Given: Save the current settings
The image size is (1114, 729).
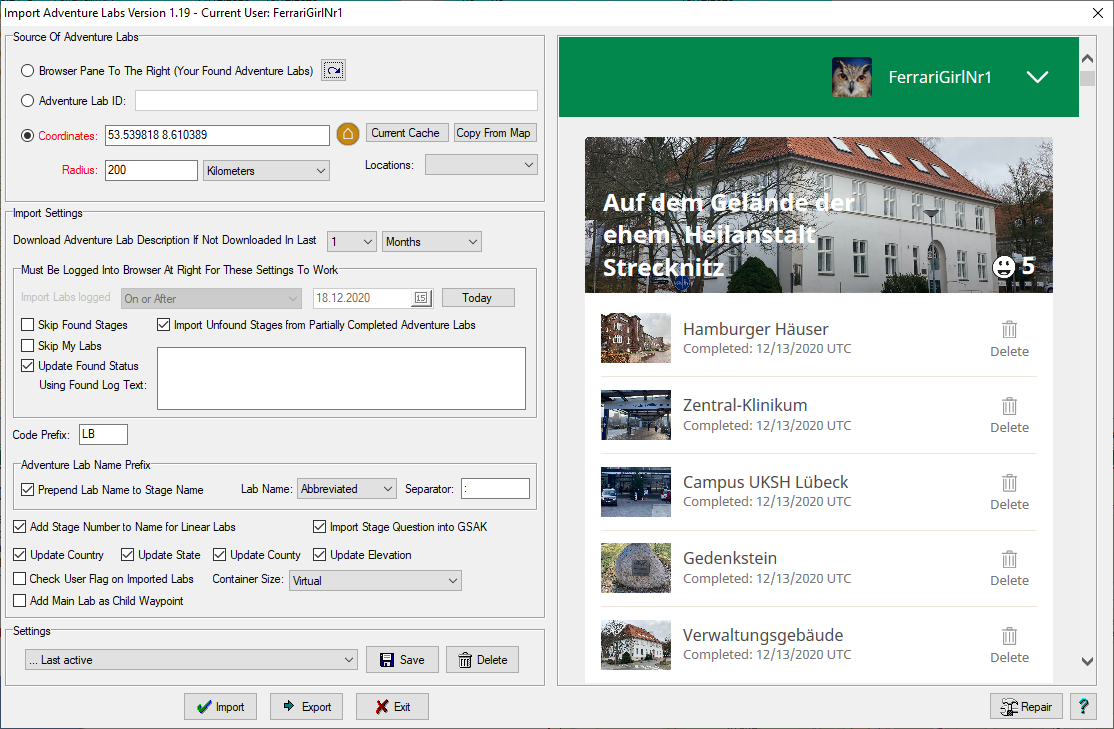Looking at the screenshot, I should pos(402,659).
